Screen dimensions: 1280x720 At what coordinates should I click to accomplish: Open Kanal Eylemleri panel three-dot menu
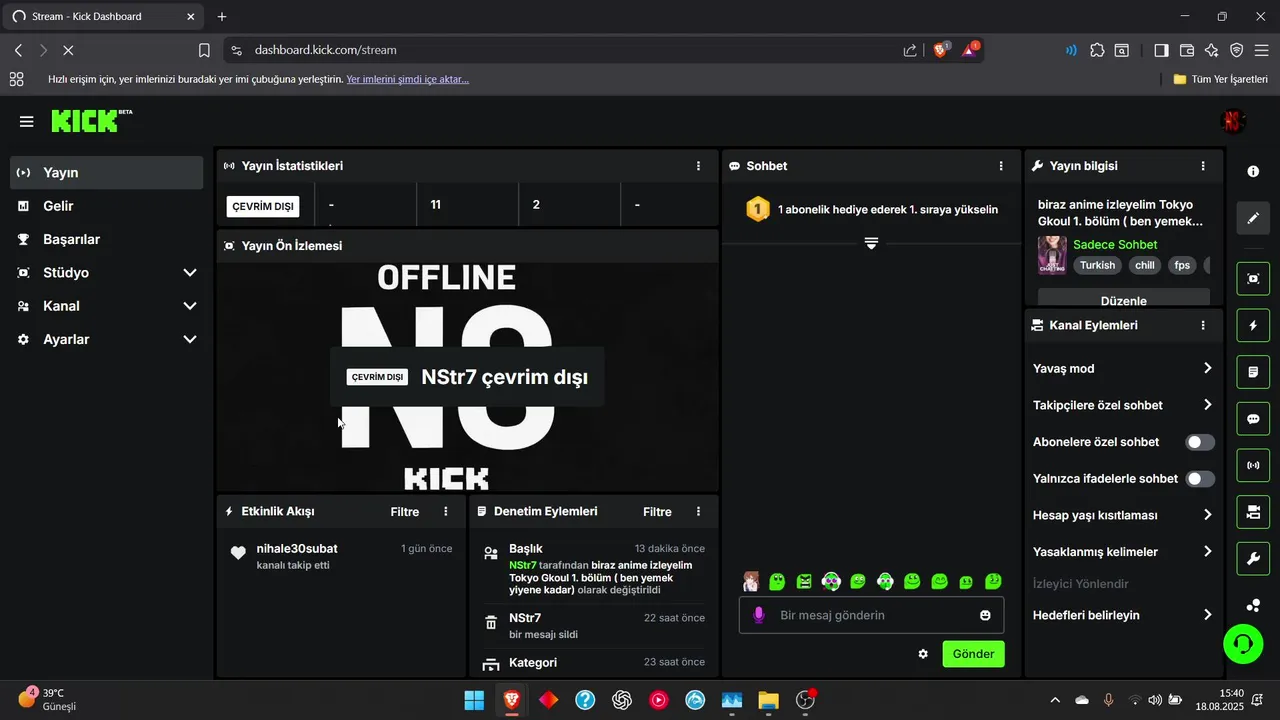pyautogui.click(x=1203, y=325)
